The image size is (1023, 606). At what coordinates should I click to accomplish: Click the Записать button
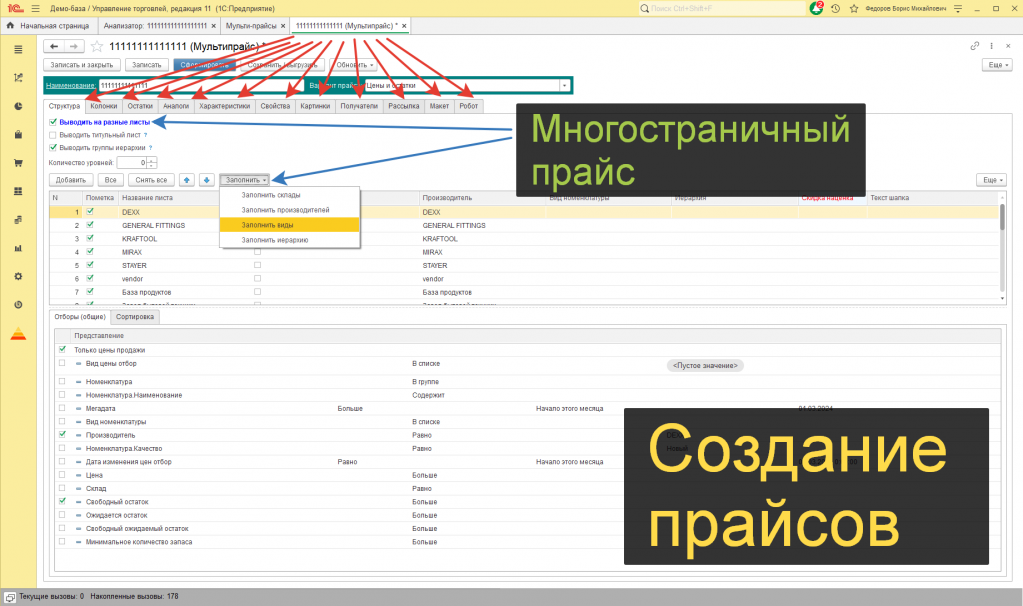click(147, 65)
